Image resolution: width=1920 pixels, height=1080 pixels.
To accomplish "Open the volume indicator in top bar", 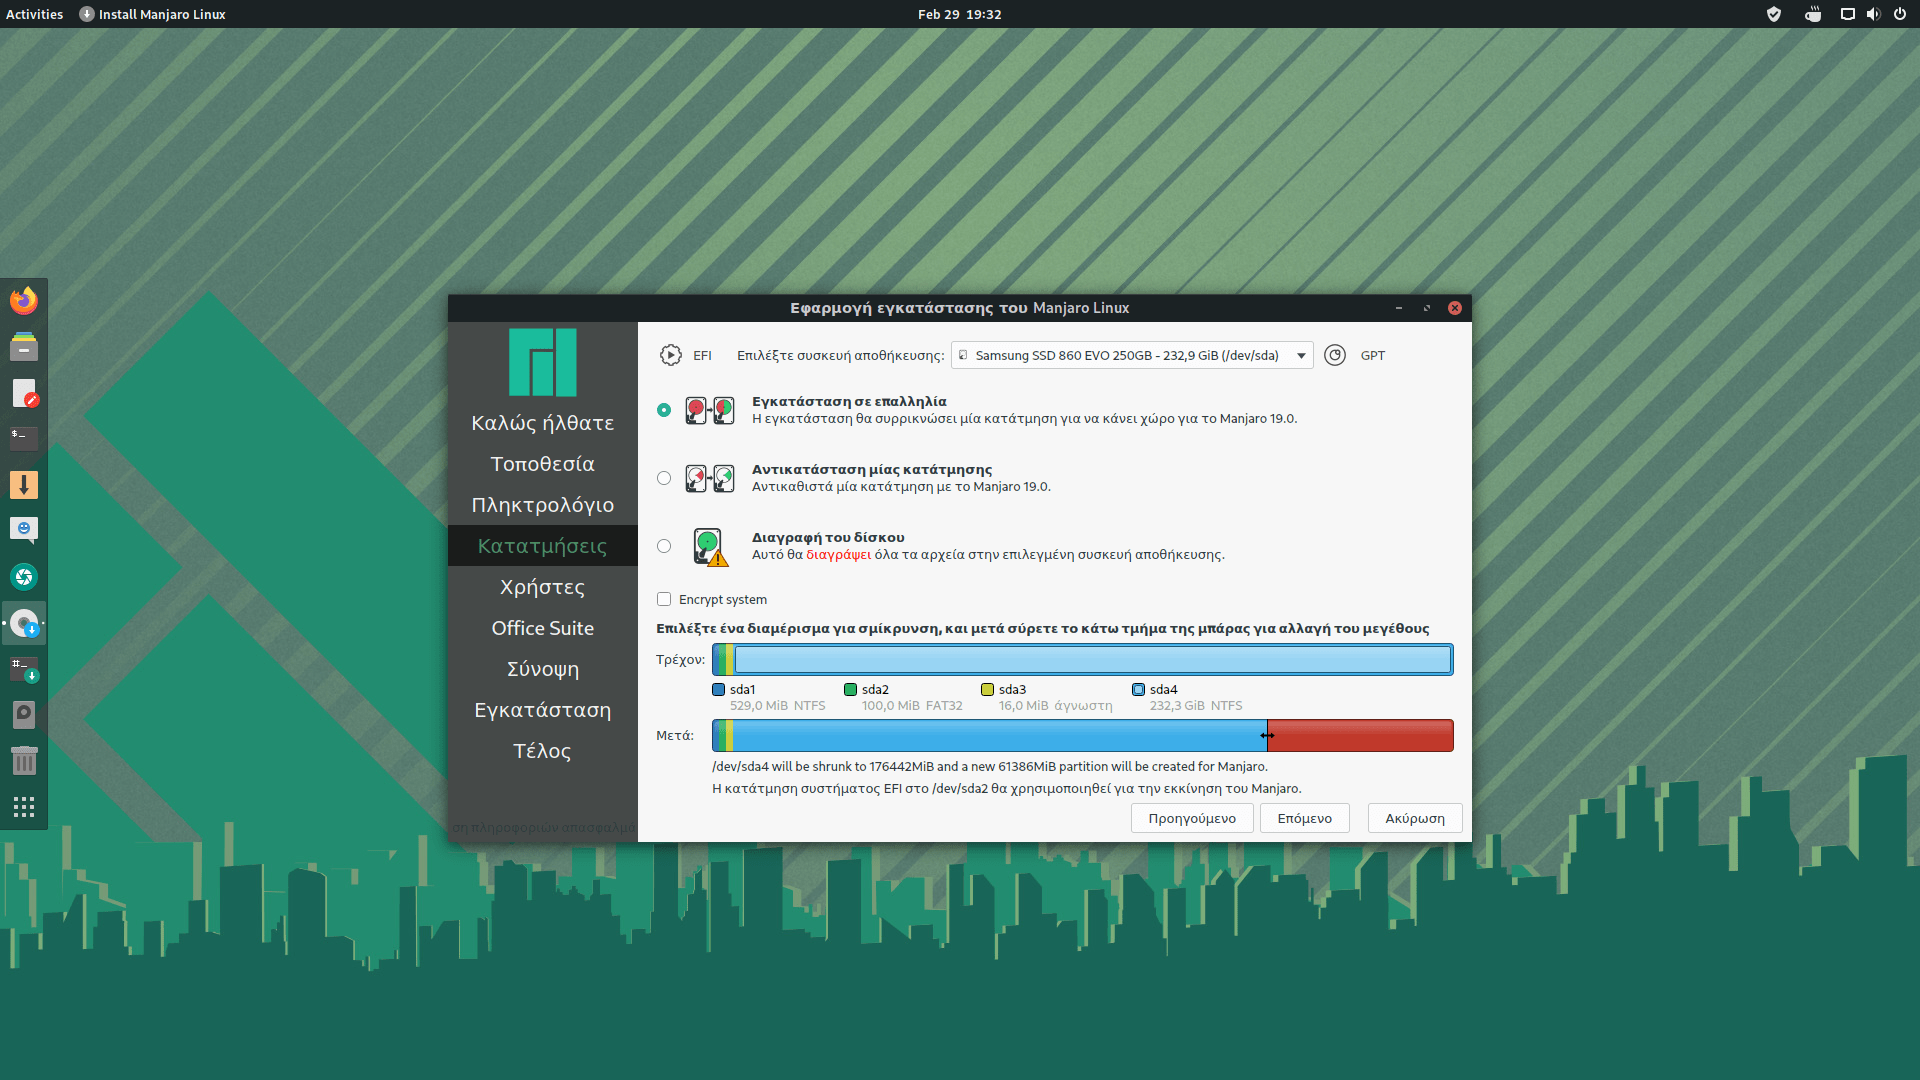I will pos(1873,14).
